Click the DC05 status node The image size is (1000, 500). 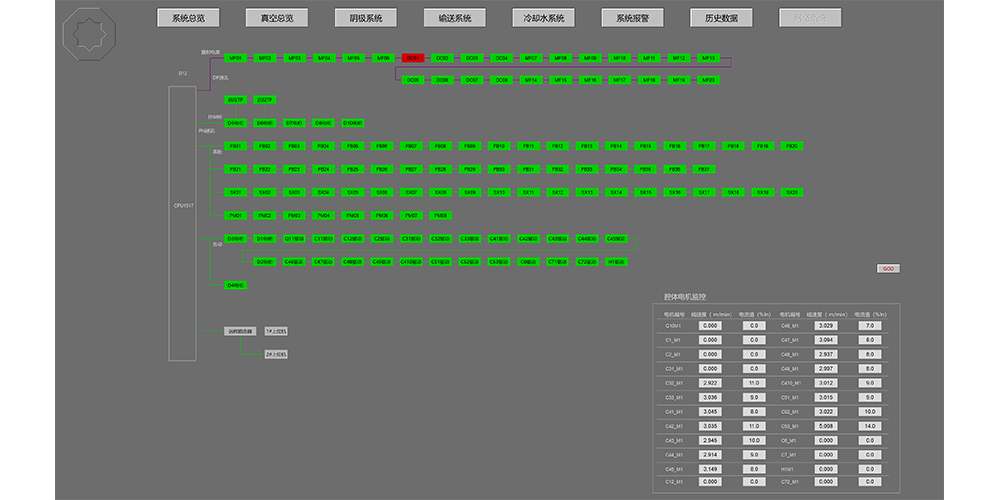tap(413, 80)
